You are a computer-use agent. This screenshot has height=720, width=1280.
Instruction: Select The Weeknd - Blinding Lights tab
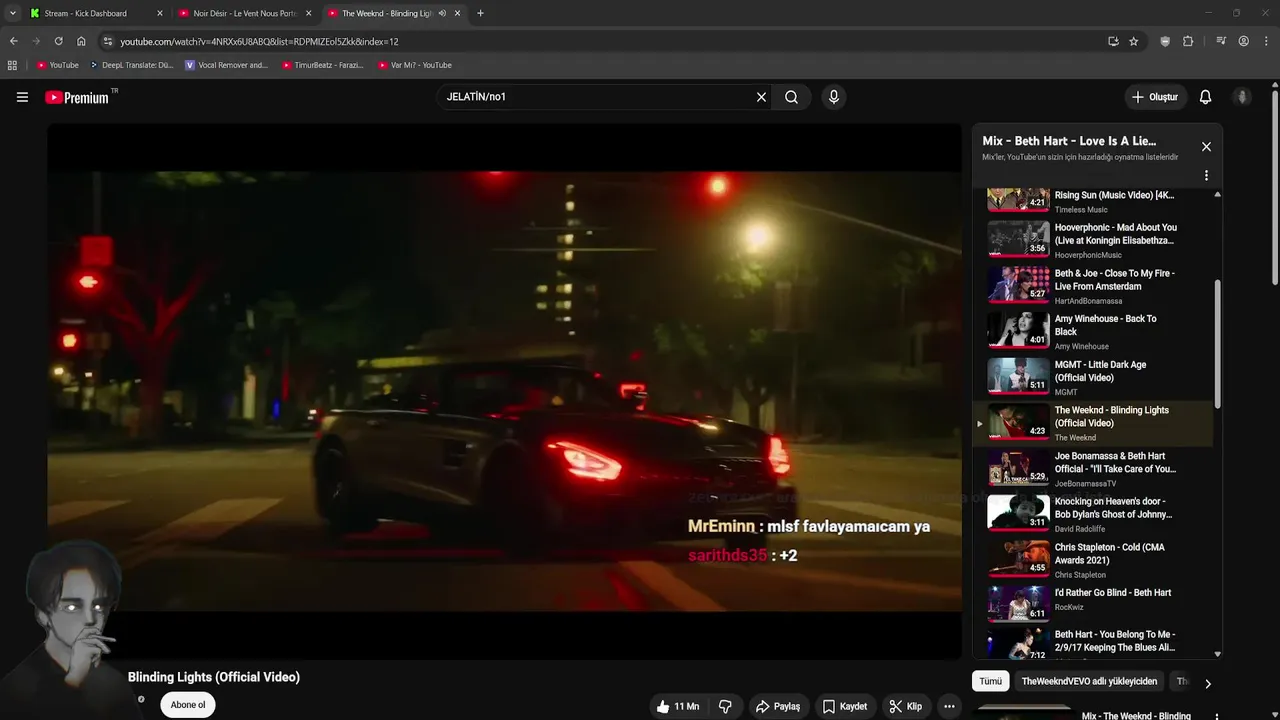point(395,13)
